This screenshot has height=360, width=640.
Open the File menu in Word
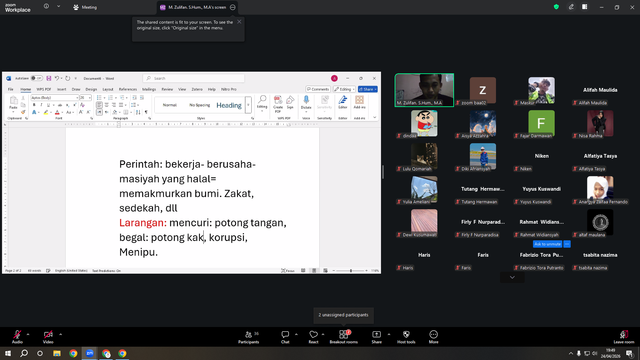[x=11, y=89]
